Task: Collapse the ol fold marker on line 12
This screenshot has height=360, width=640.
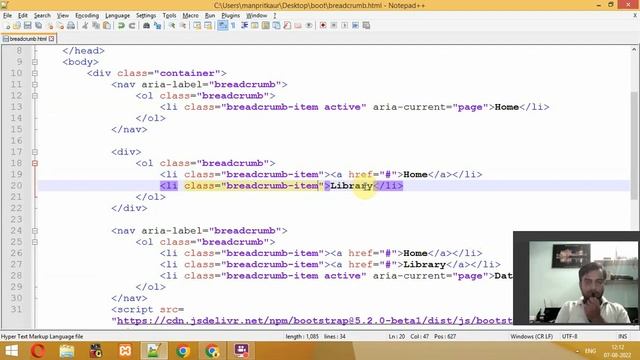Action: (x=35, y=96)
